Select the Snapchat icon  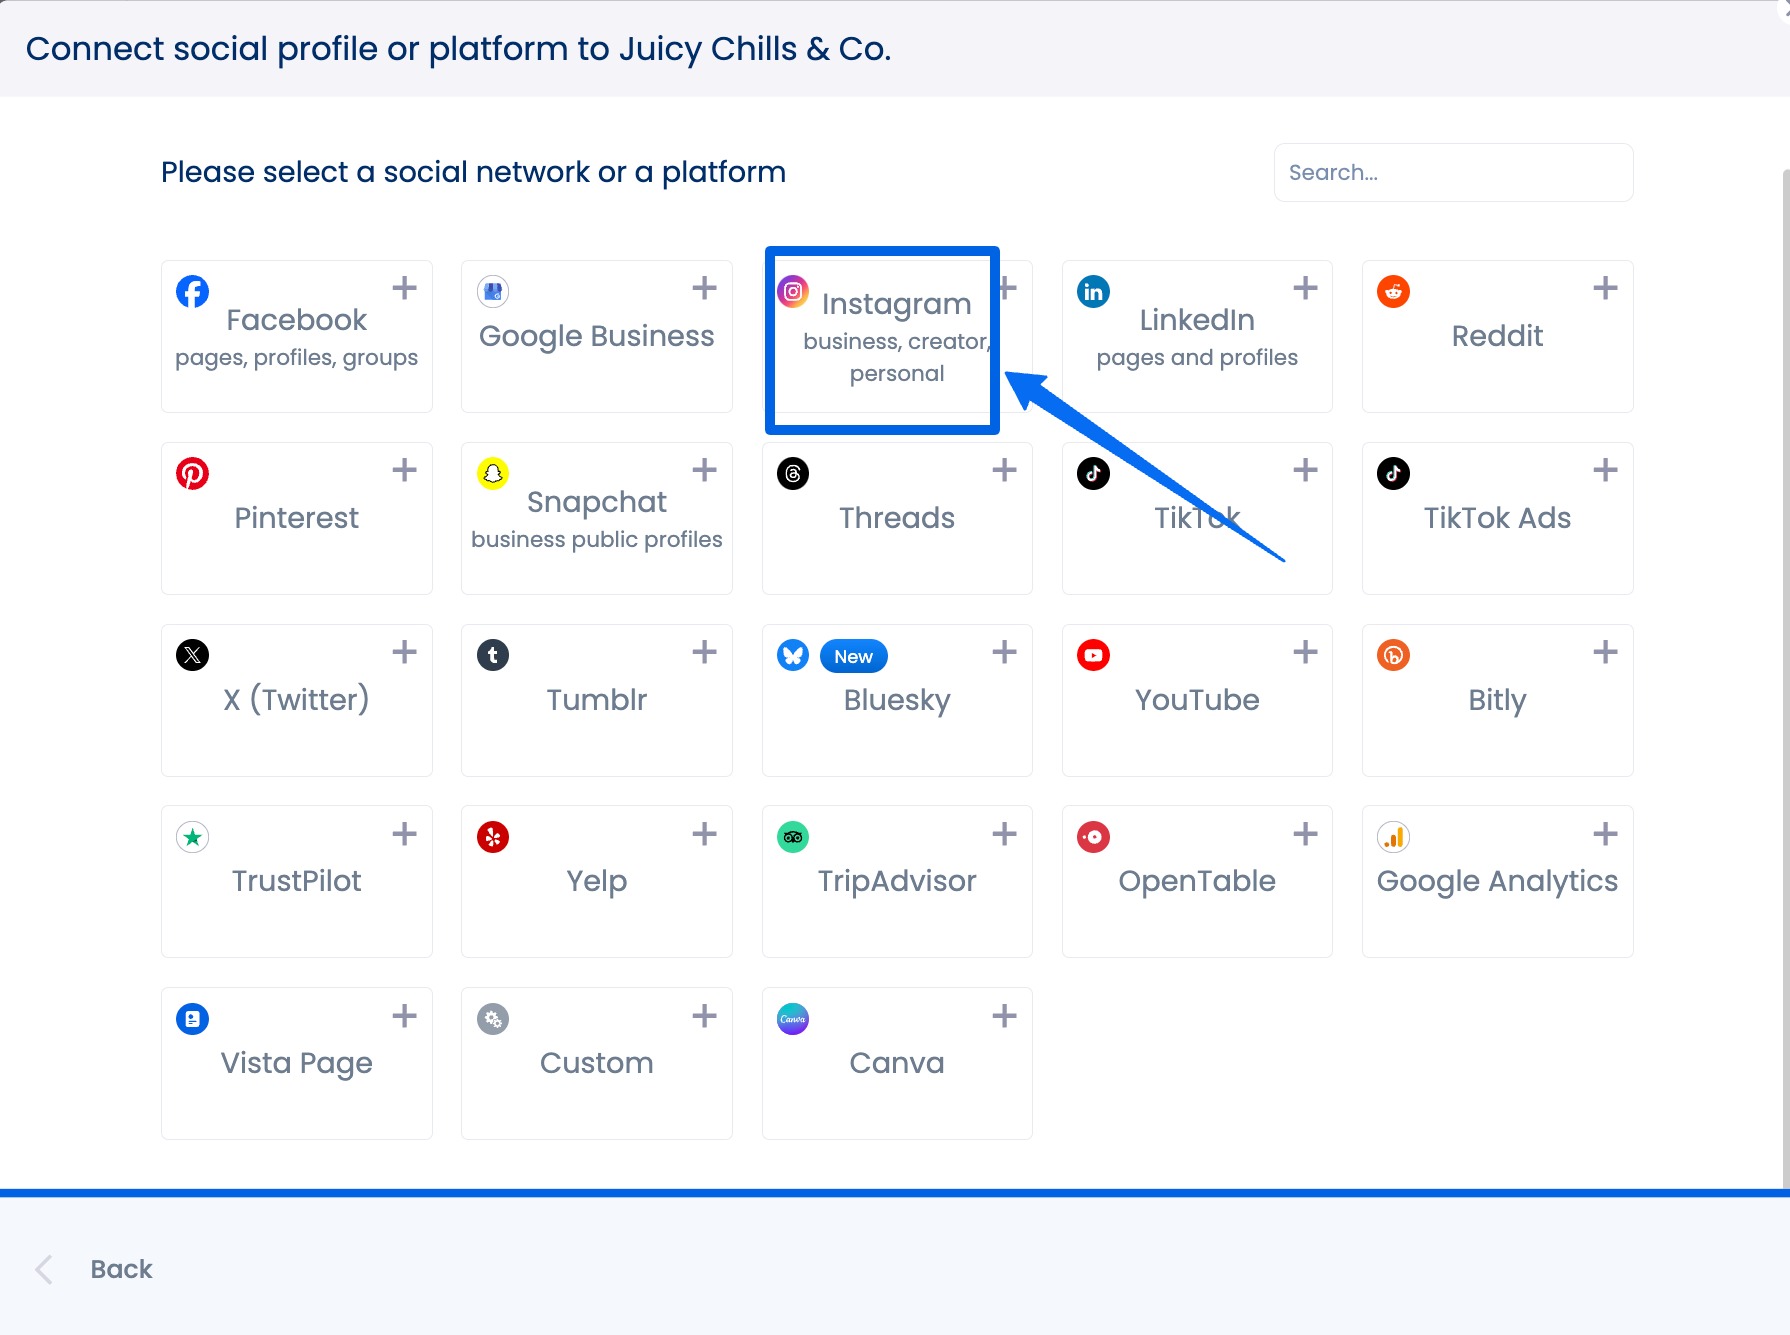click(492, 473)
